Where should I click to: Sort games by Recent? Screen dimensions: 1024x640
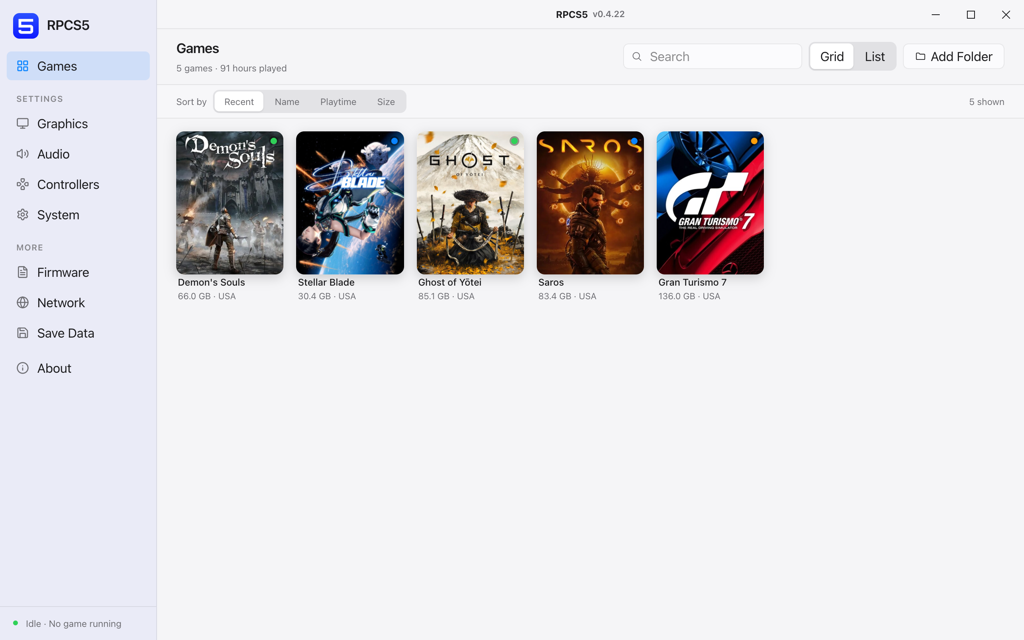pos(239,102)
